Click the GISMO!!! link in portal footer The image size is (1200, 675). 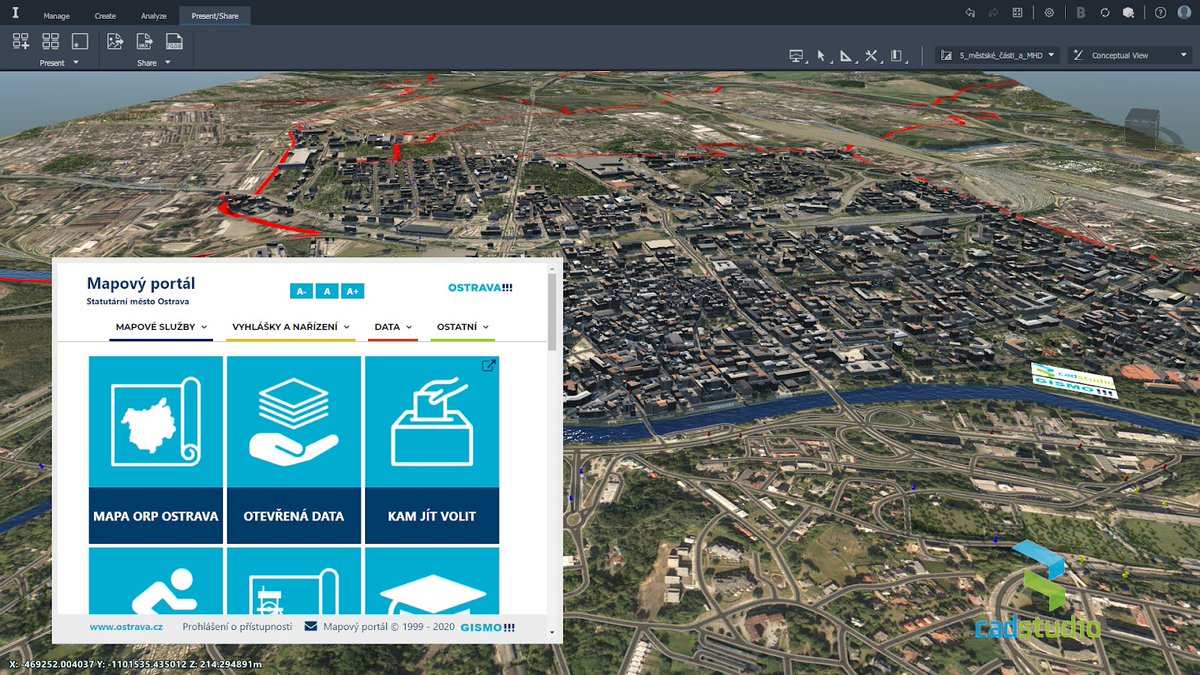tap(487, 627)
